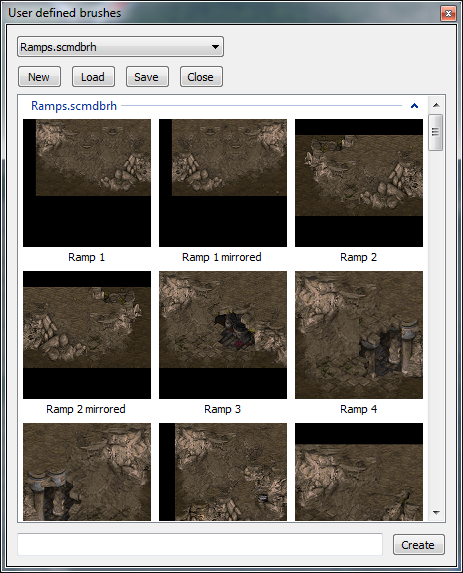463x573 pixels.
Task: Select the Ramp 3 brush thumbnail
Action: pyautogui.click(x=223, y=335)
